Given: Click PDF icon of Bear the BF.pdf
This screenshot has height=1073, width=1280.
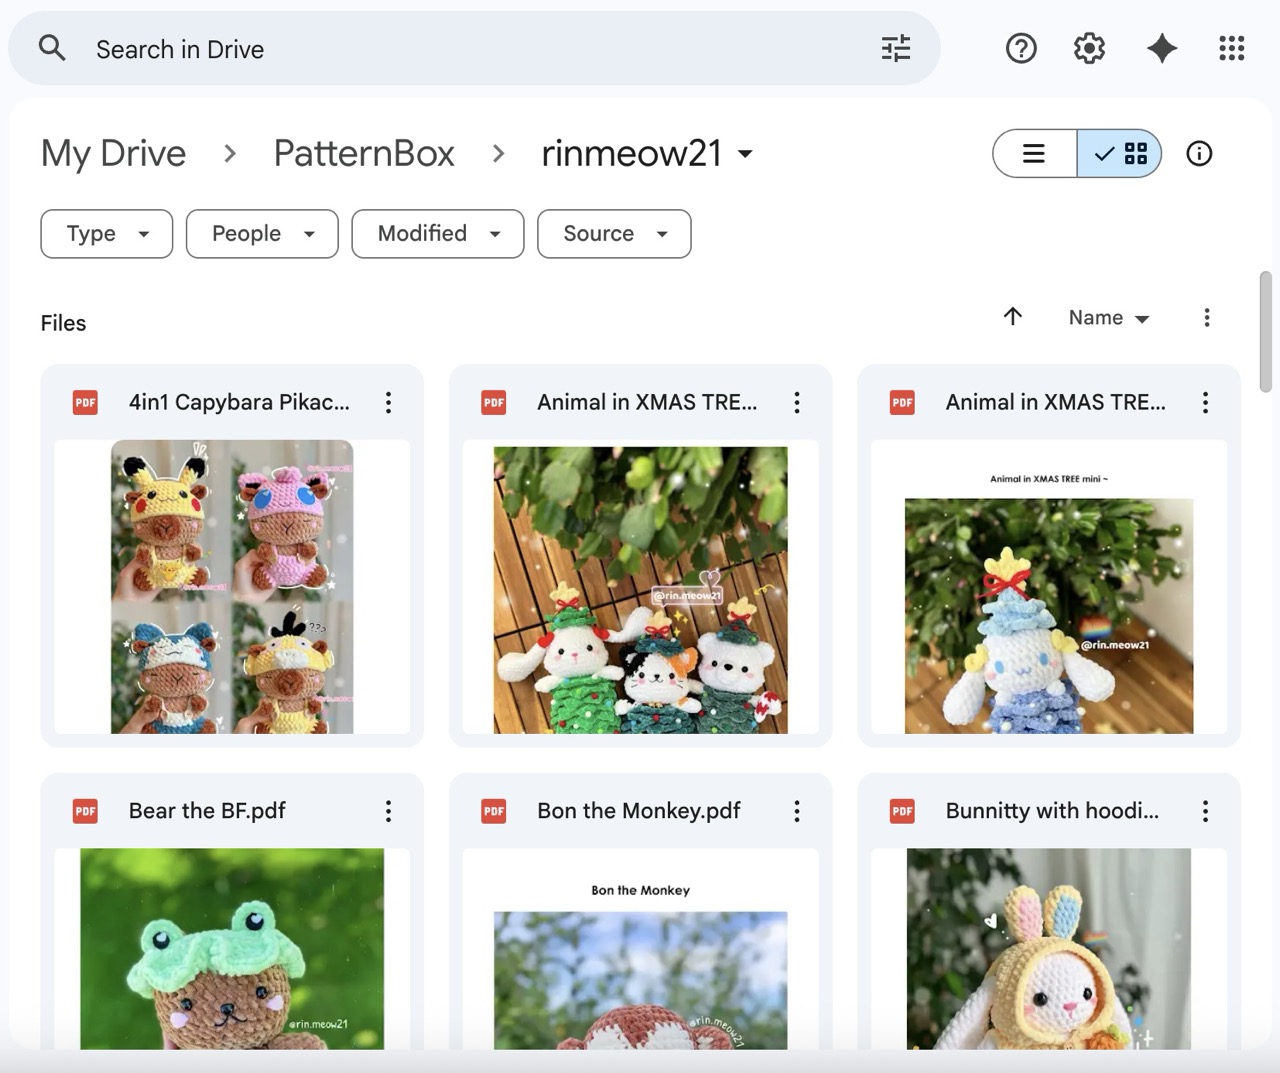Looking at the screenshot, I should [86, 811].
